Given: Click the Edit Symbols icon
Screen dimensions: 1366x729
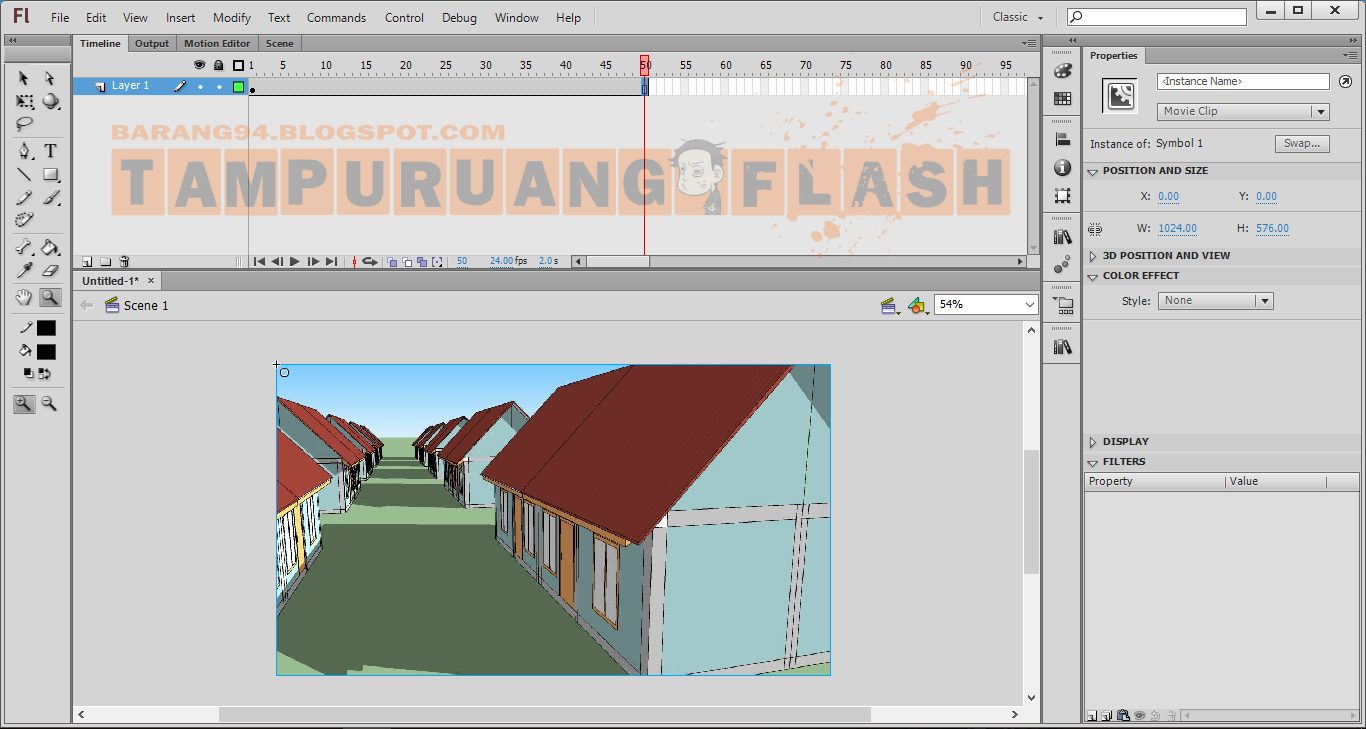Looking at the screenshot, I should [x=917, y=305].
